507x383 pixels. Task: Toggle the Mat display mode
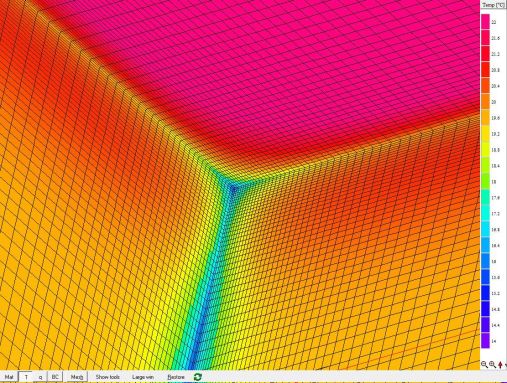click(9, 377)
